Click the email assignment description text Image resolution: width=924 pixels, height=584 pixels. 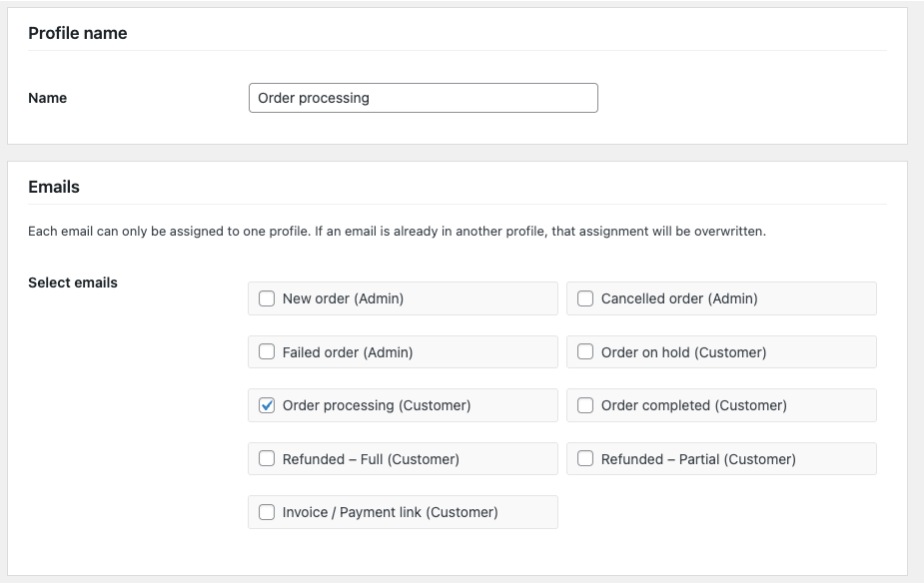tap(396, 232)
